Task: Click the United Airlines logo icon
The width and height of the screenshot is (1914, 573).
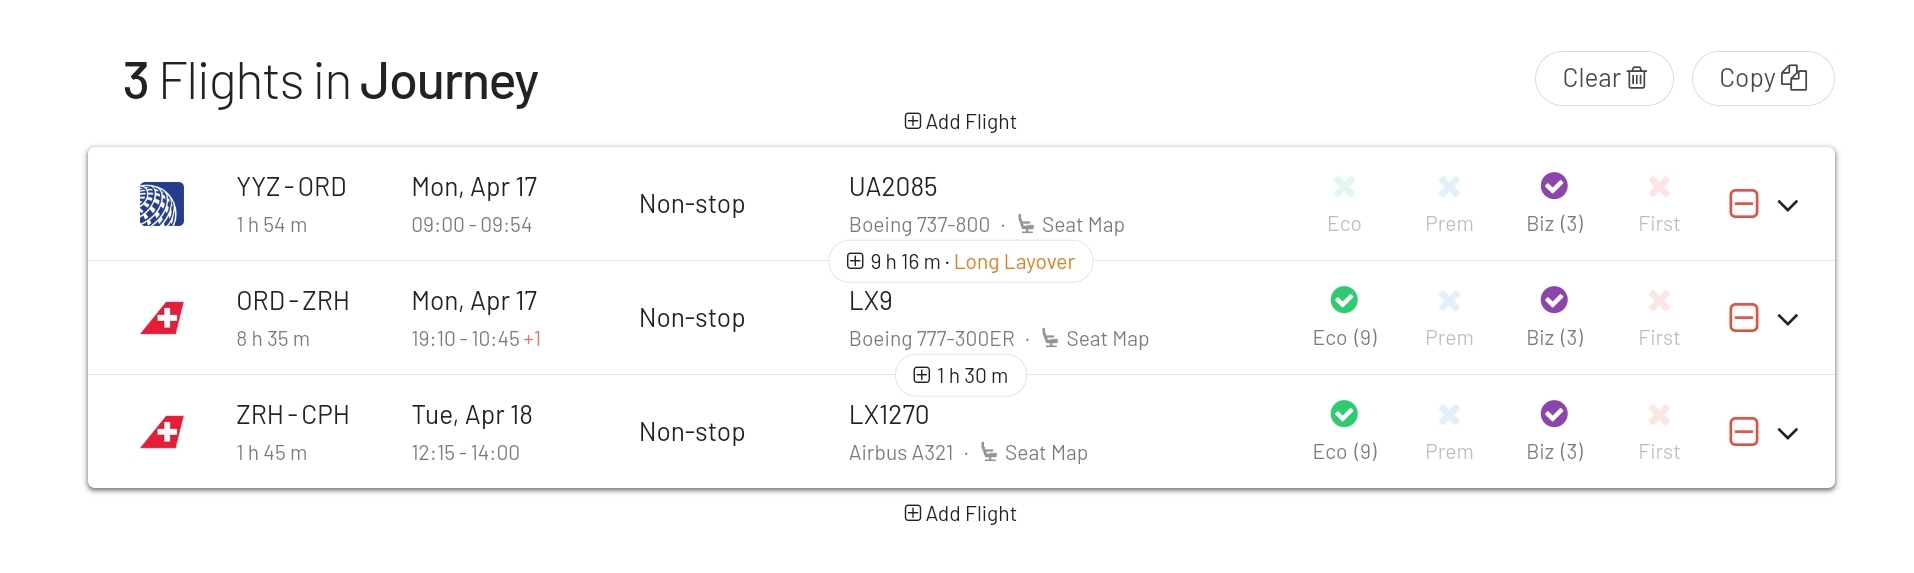Action: coord(161,204)
